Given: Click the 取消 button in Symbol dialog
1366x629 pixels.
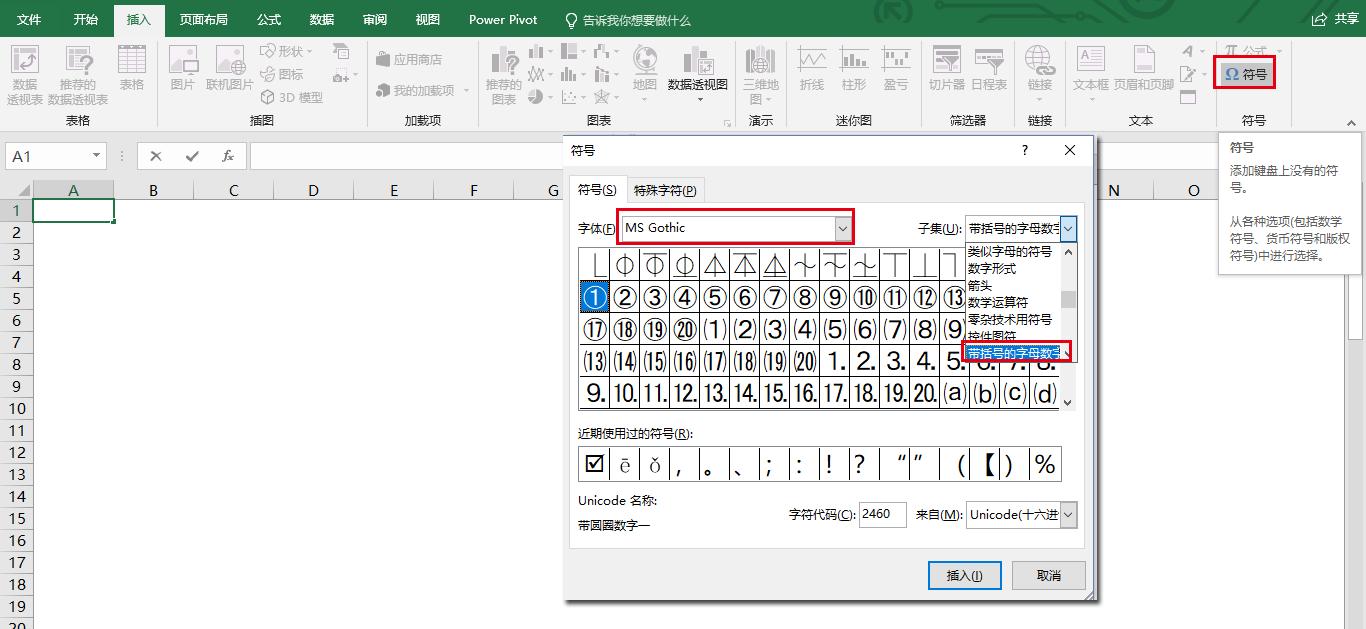Looking at the screenshot, I should (x=1047, y=575).
